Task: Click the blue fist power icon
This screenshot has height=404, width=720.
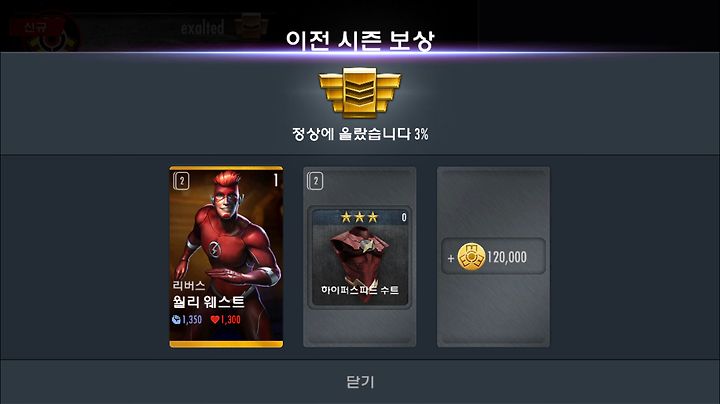Action: pos(176,319)
